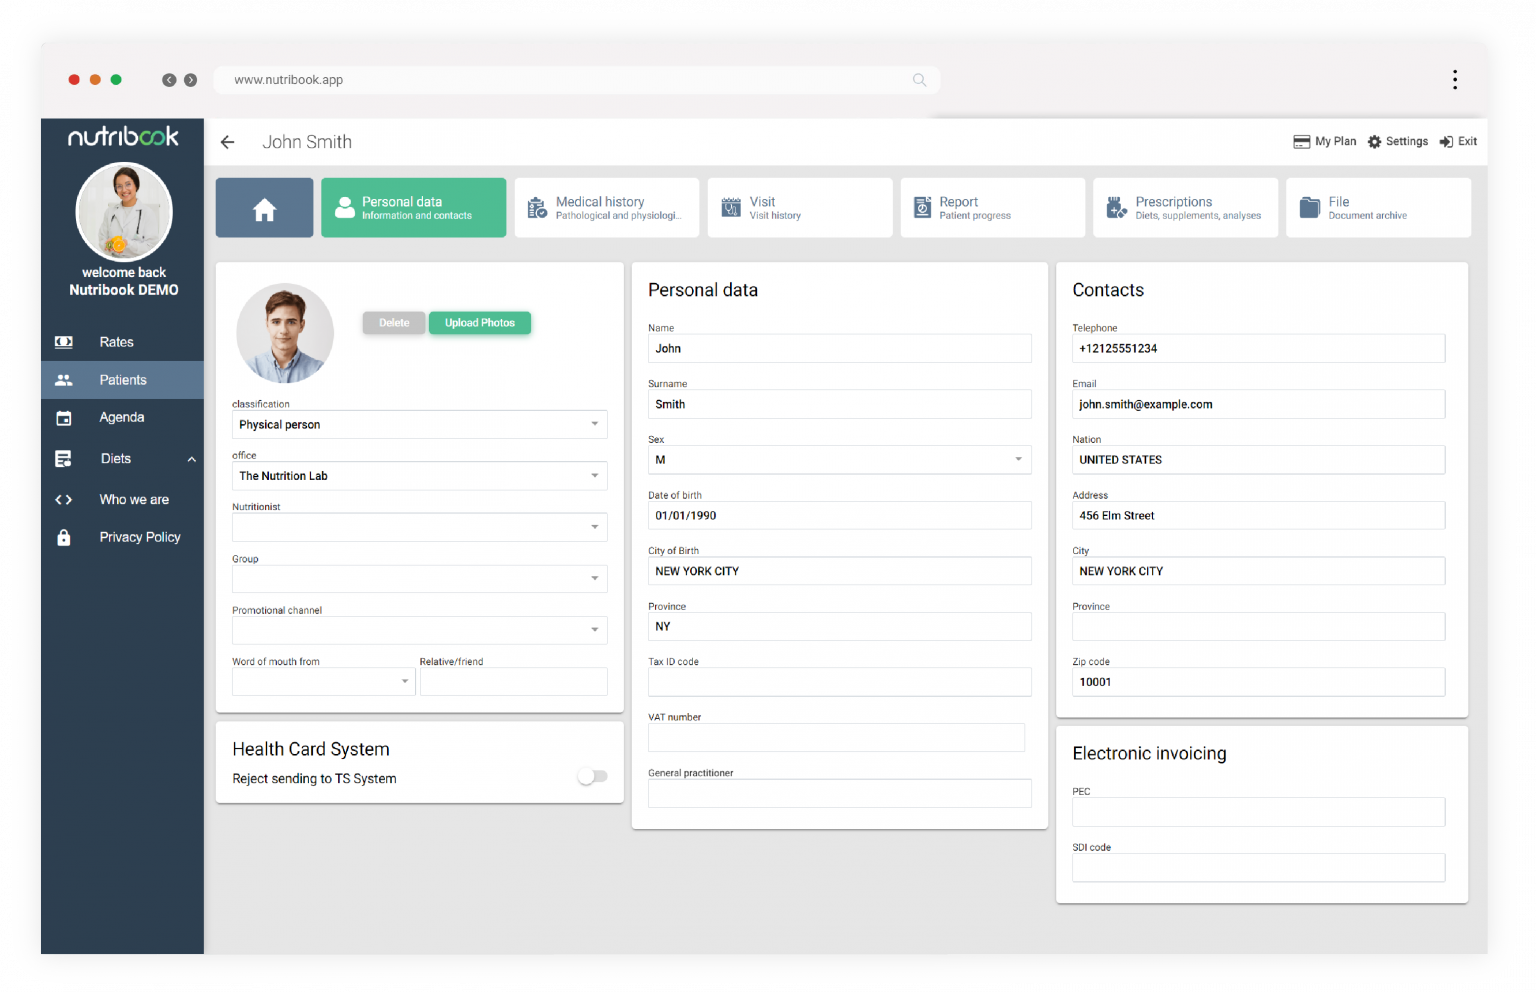Click the patient profile photo
This screenshot has height=992, width=1536.
click(285, 333)
